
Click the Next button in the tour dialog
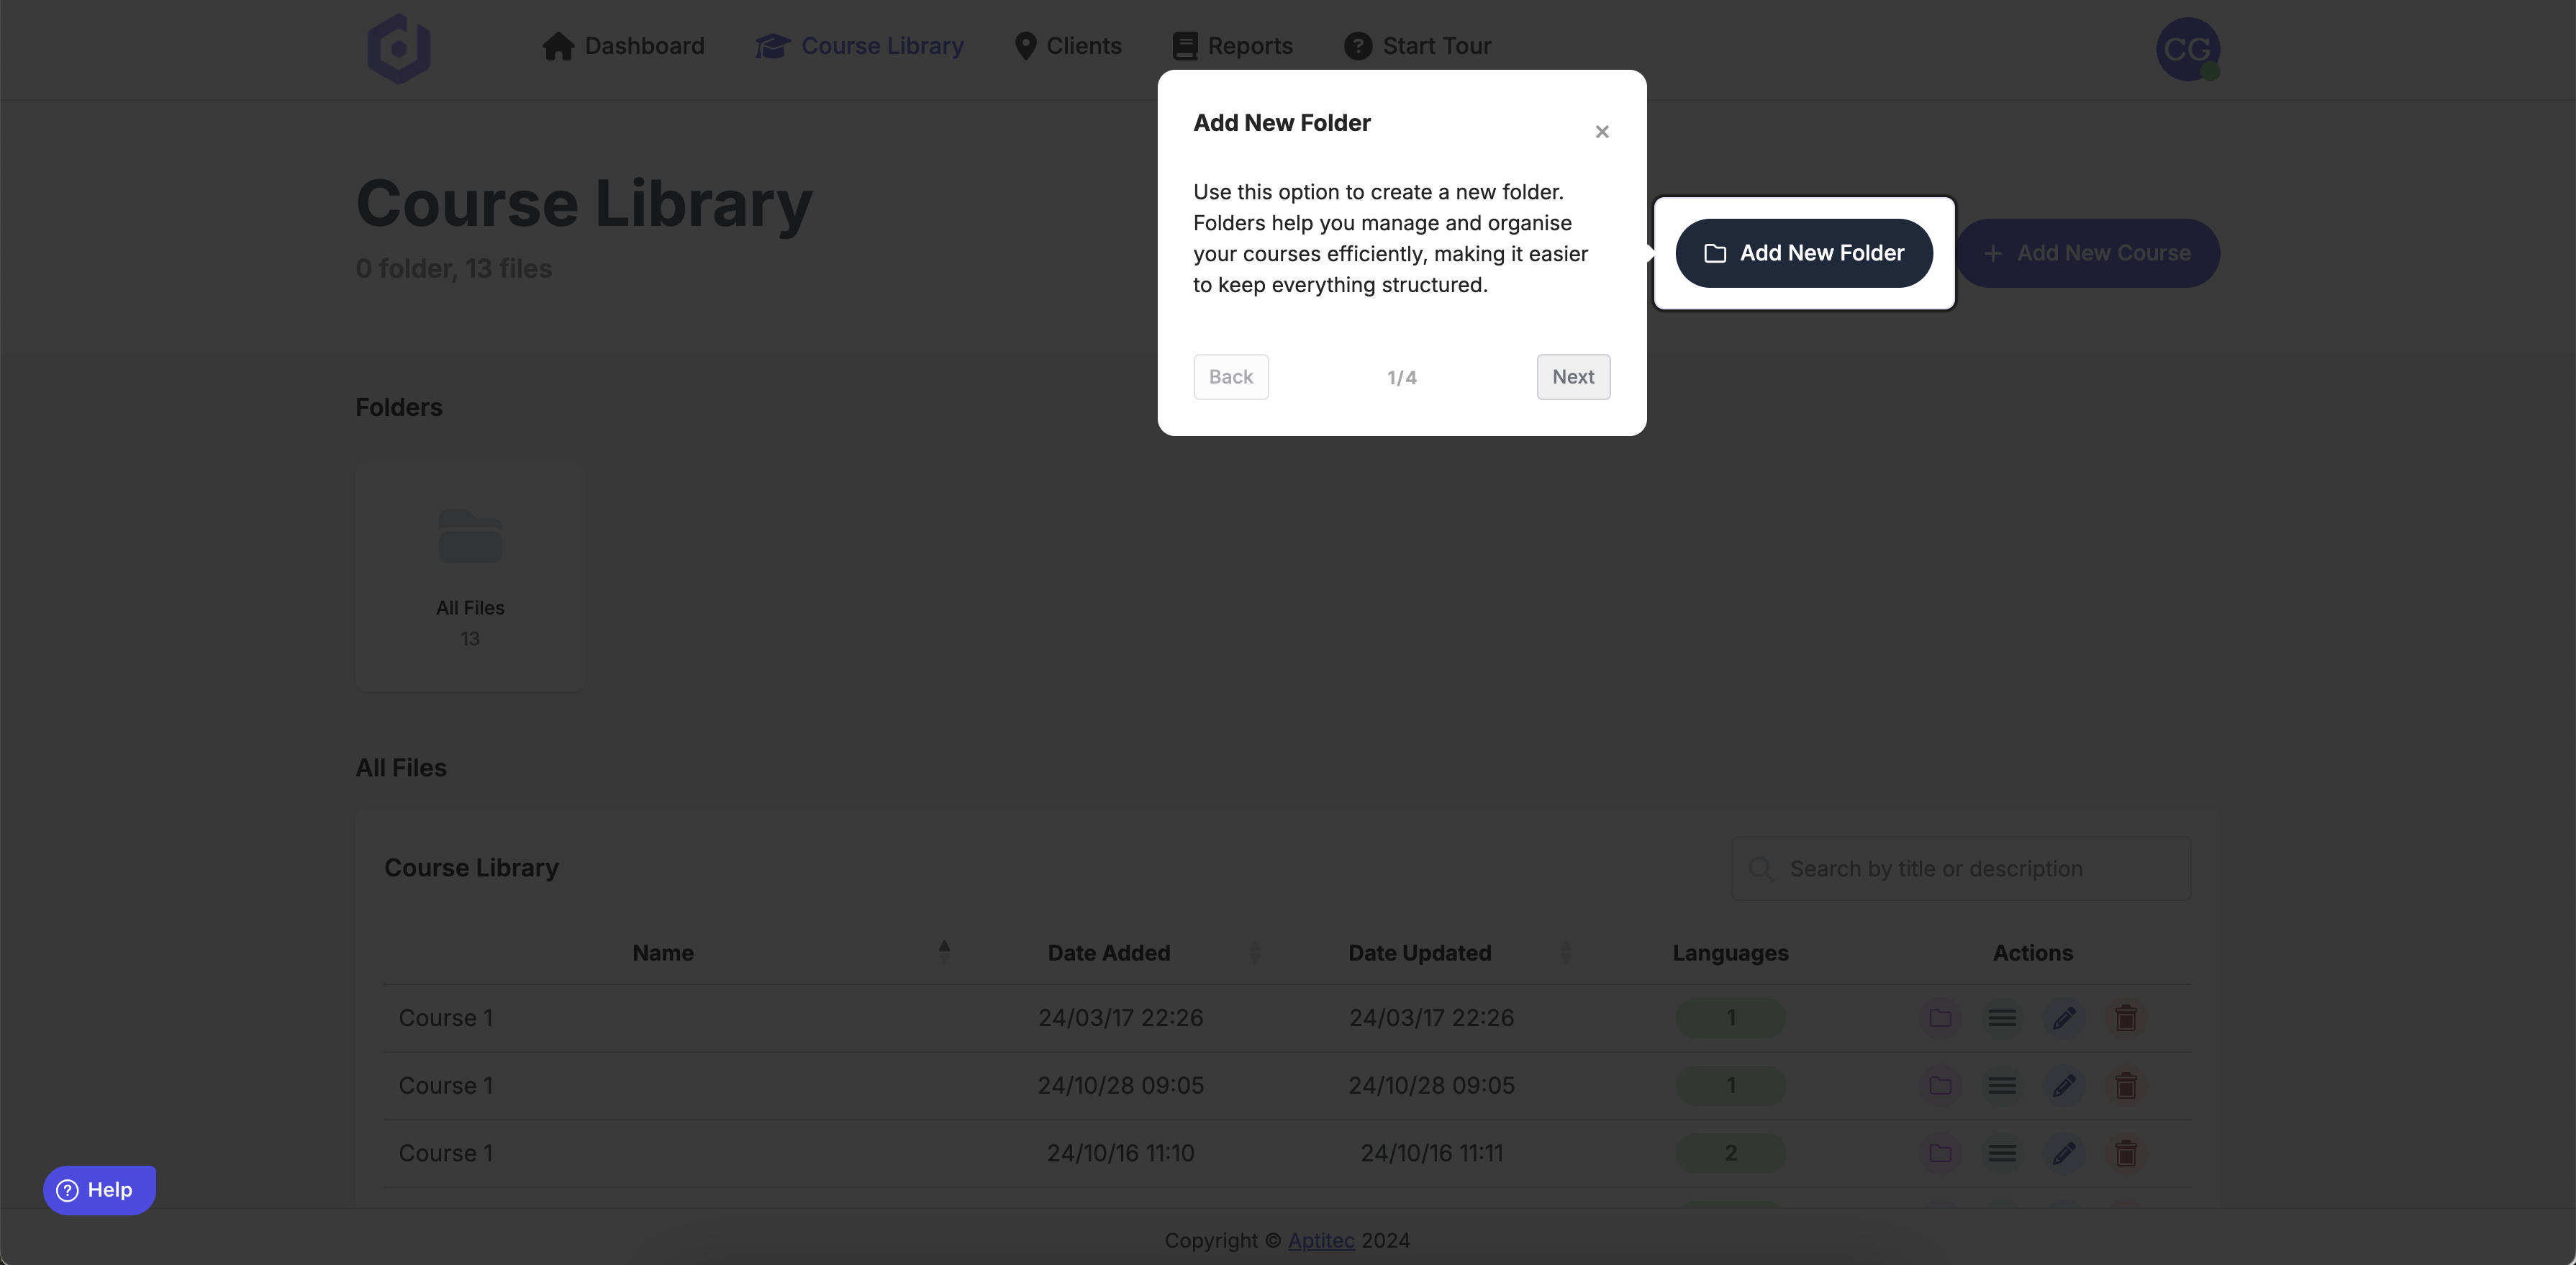(x=1572, y=377)
